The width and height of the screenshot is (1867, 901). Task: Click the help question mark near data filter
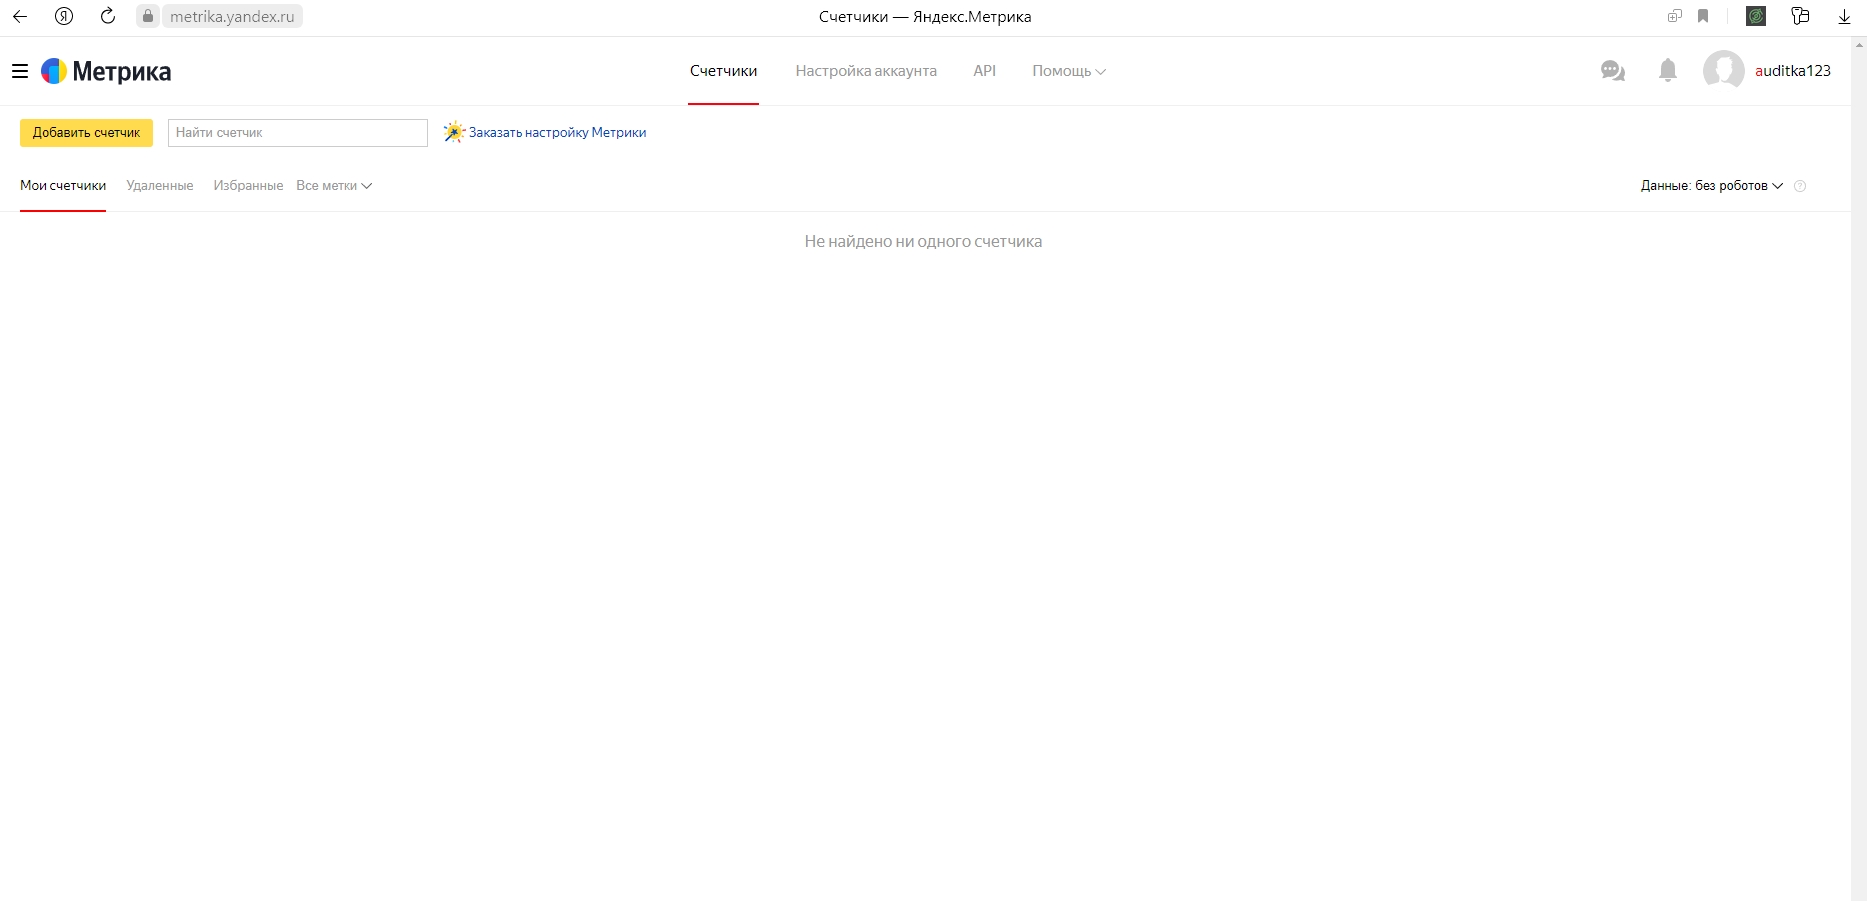pos(1800,186)
